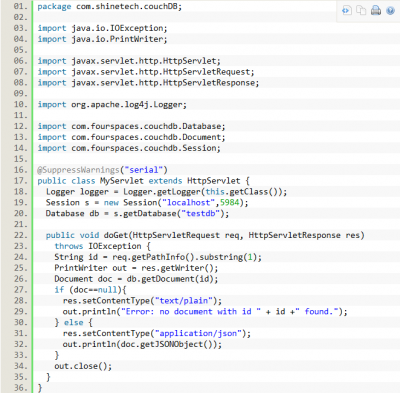The height and width of the screenshot is (393, 400).
Task: Open the blue help question-mark icon
Action: 390,11
